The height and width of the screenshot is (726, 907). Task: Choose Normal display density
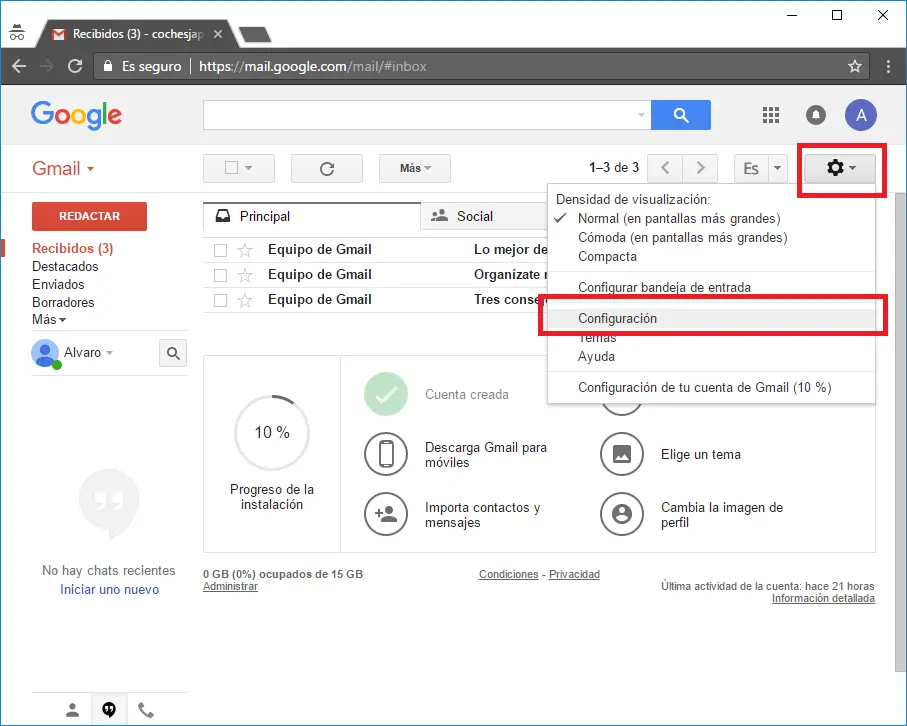click(x=679, y=219)
